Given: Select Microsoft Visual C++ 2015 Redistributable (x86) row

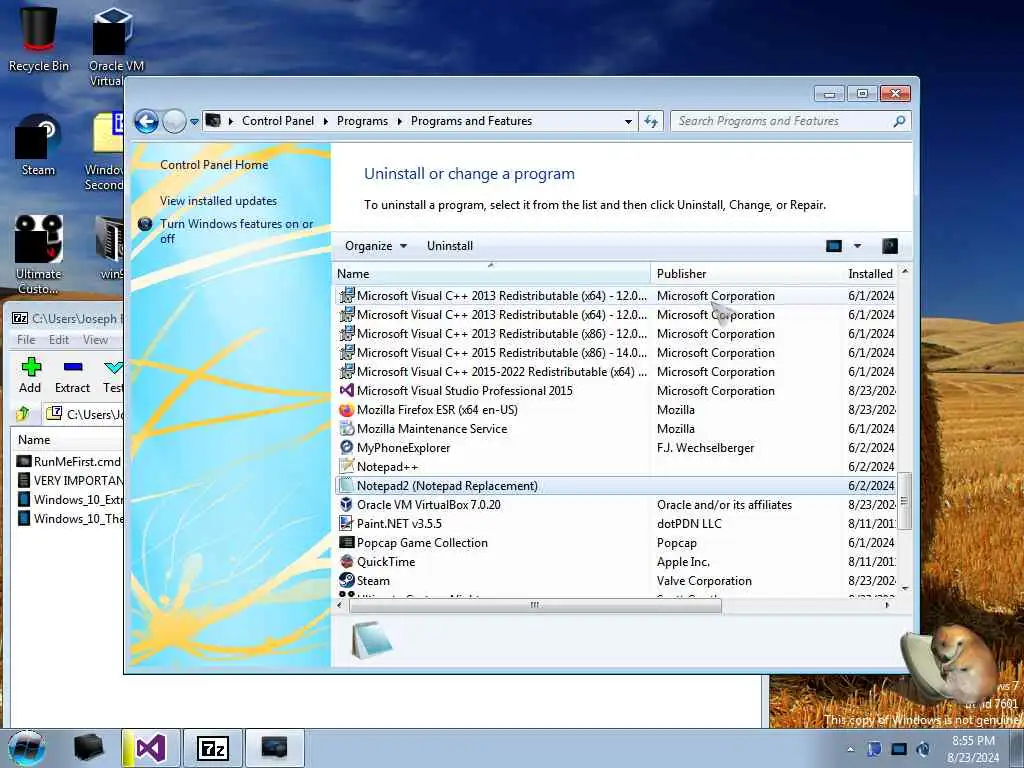Looking at the screenshot, I should [x=616, y=353].
